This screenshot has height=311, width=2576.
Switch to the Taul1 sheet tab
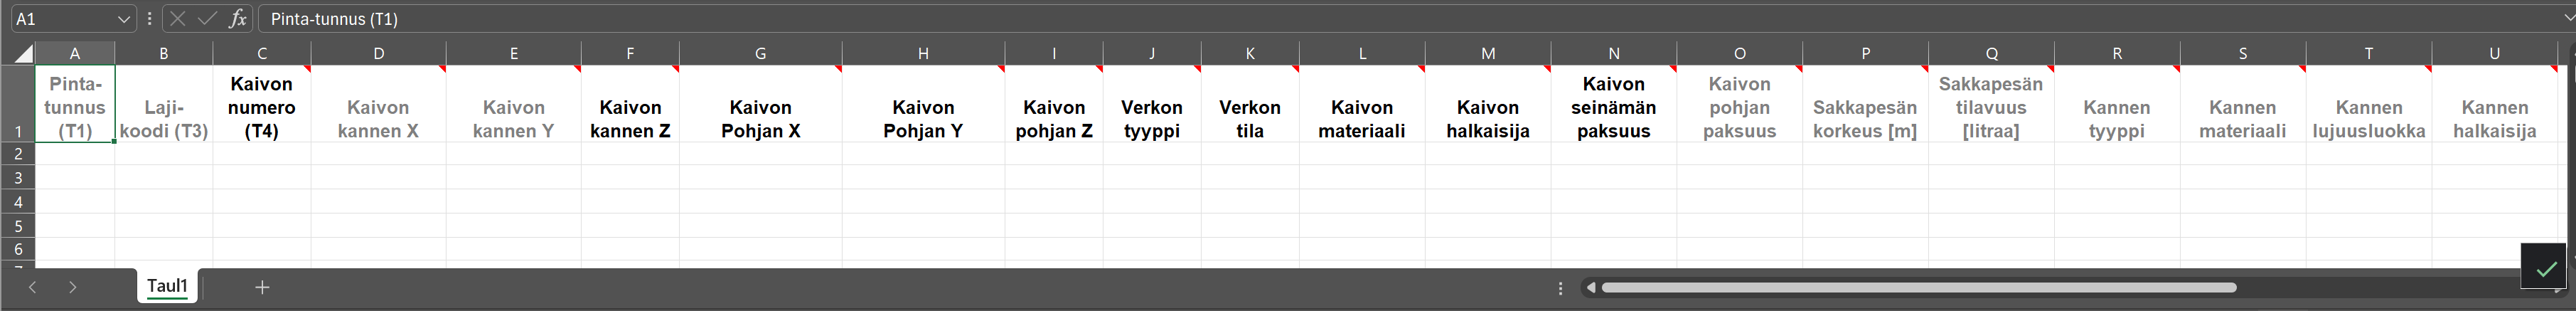167,286
